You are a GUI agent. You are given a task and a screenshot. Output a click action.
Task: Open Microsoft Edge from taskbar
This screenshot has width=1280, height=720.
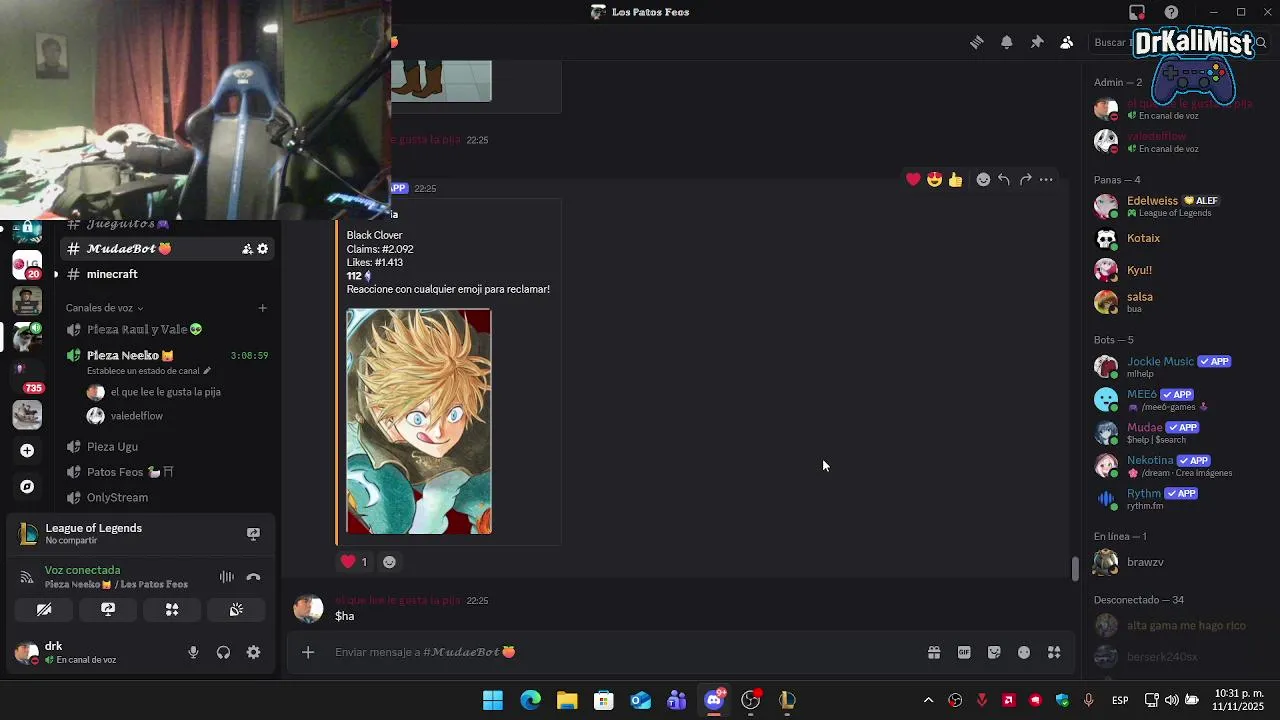pos(530,700)
